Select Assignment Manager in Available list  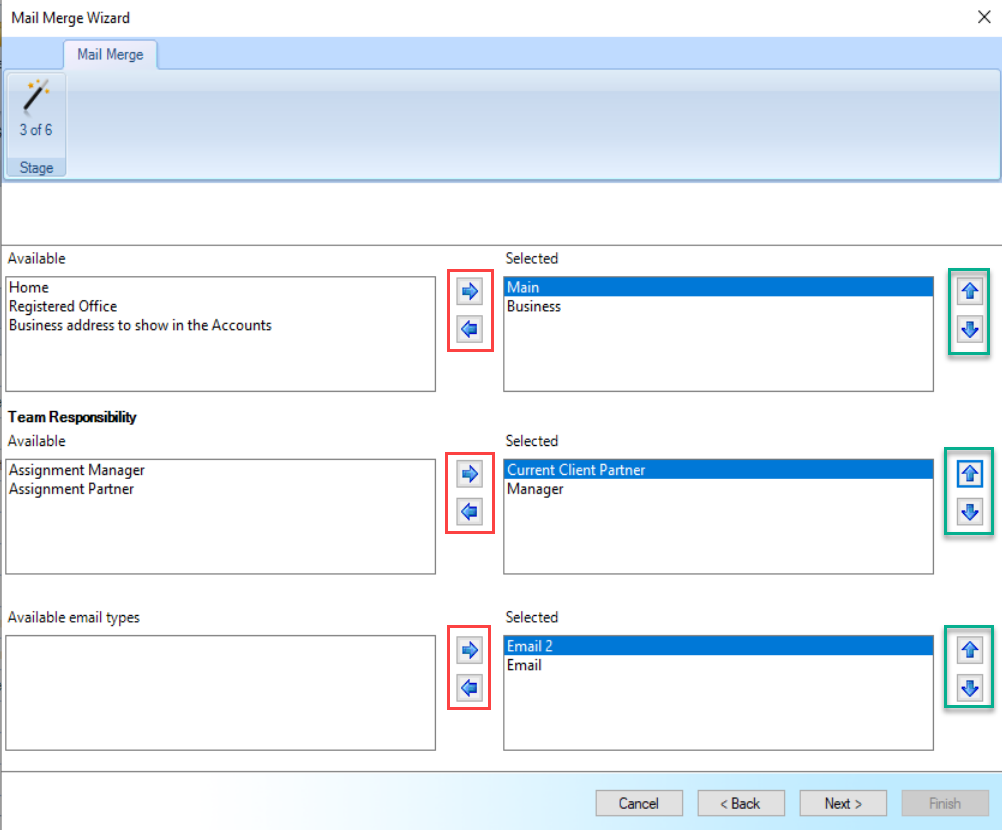pos(220,470)
